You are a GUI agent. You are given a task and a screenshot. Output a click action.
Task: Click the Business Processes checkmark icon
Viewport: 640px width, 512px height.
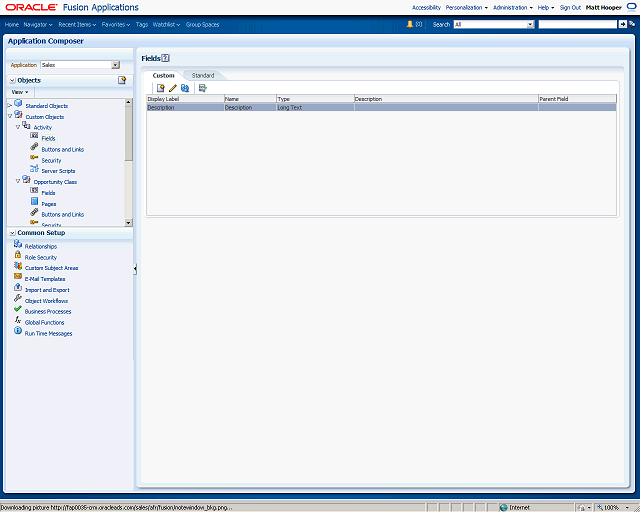tap(18, 309)
